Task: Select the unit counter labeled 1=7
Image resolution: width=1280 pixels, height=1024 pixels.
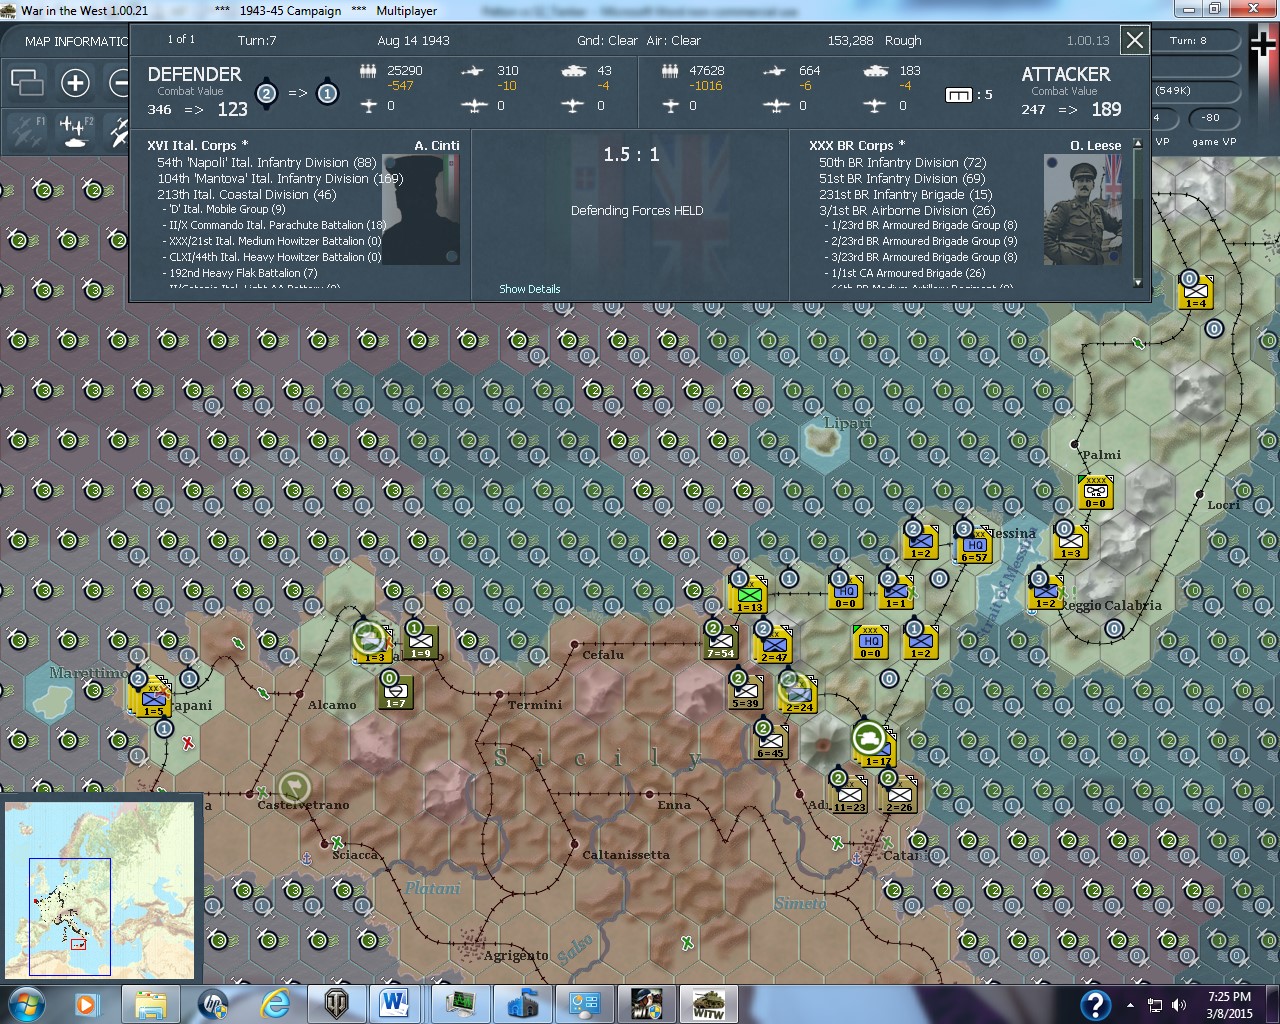Action: [x=396, y=691]
